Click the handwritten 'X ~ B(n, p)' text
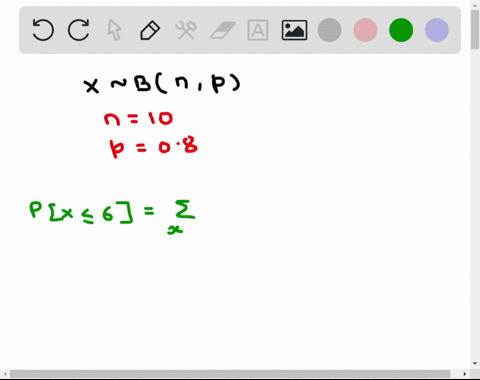The height and width of the screenshot is (380, 480). point(162,84)
